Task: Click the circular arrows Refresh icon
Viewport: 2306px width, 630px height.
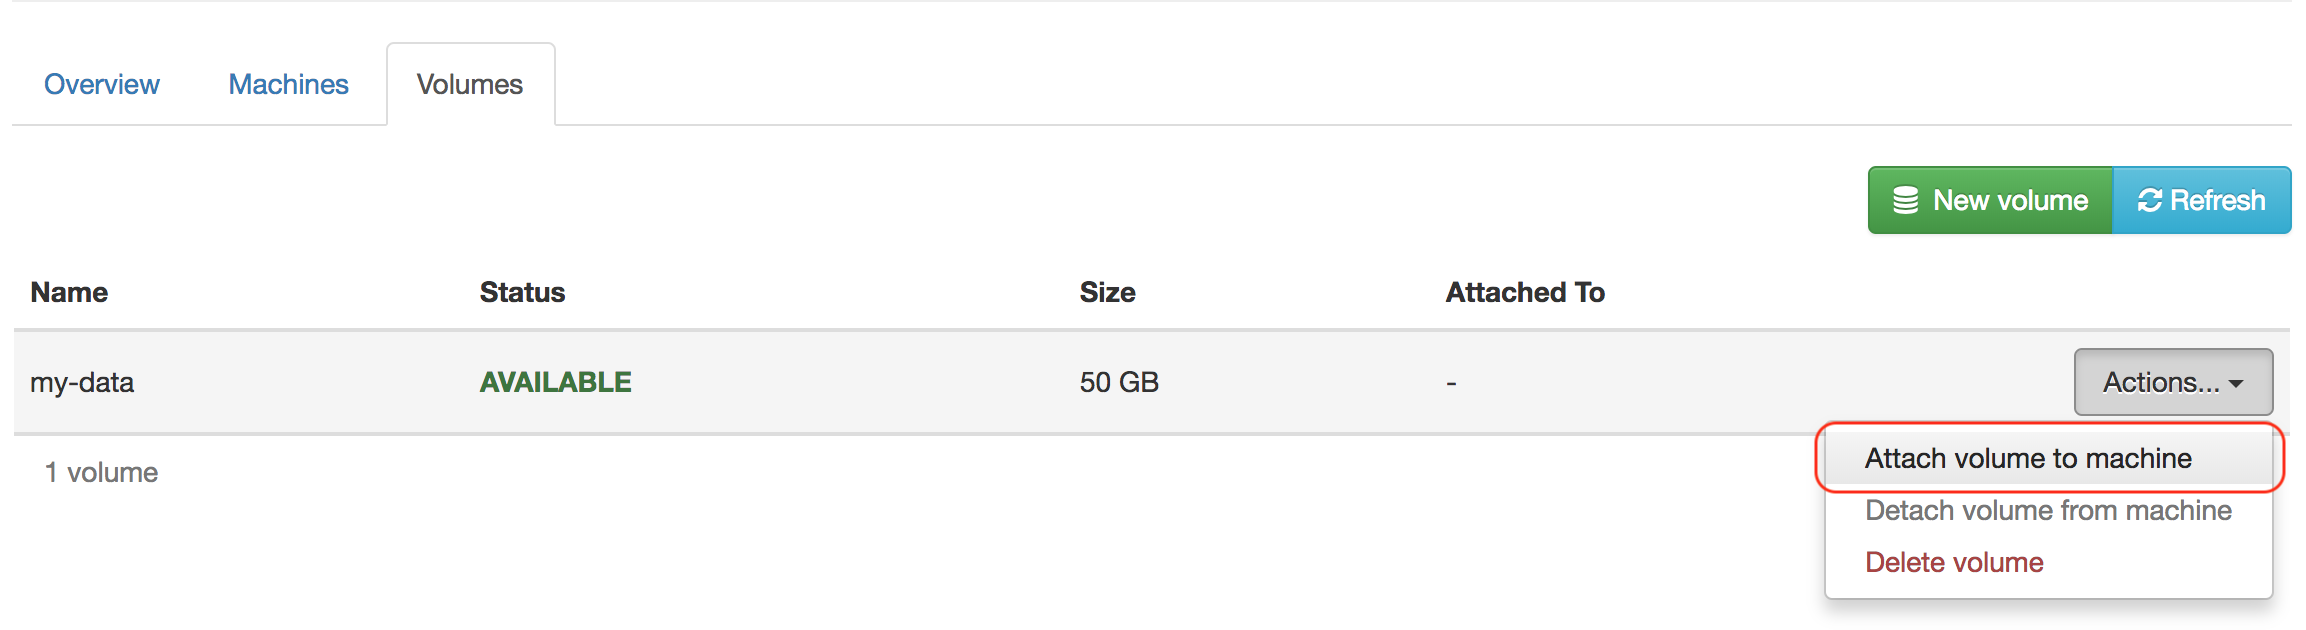Action: coord(2149,201)
